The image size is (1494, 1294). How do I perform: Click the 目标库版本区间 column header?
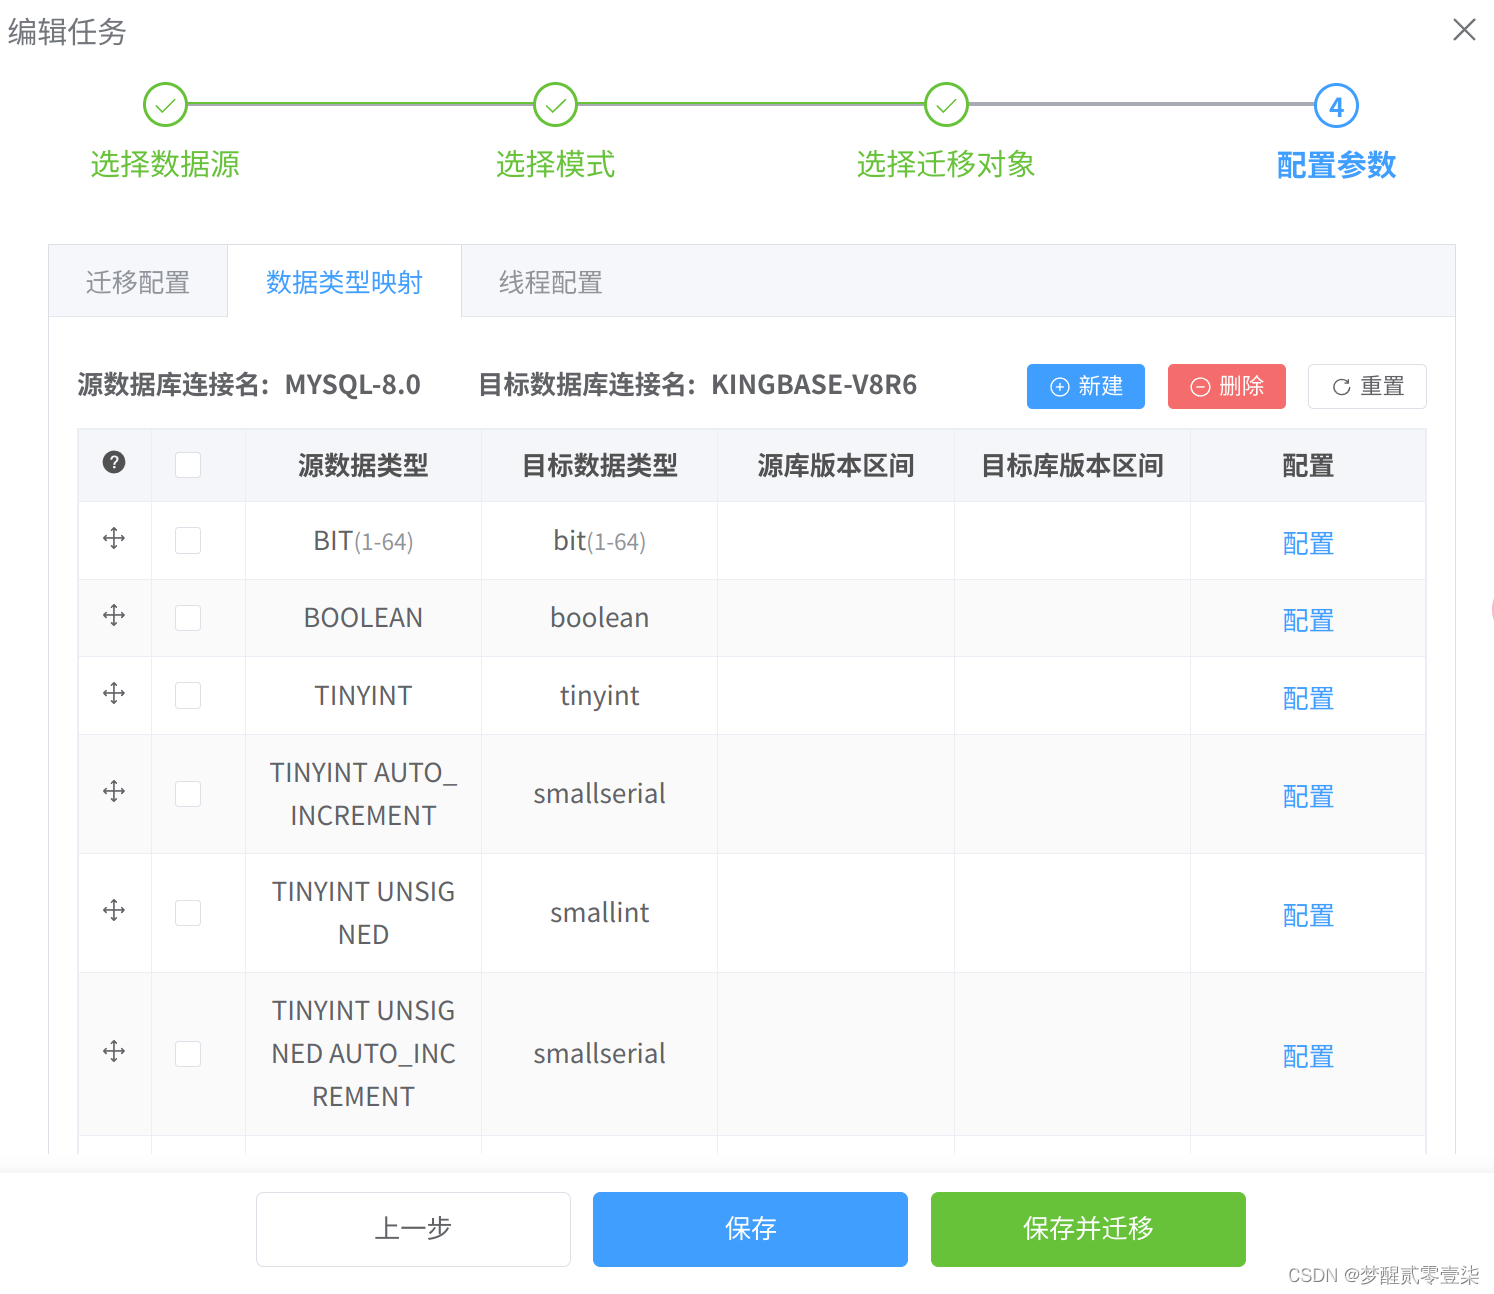(x=1072, y=465)
